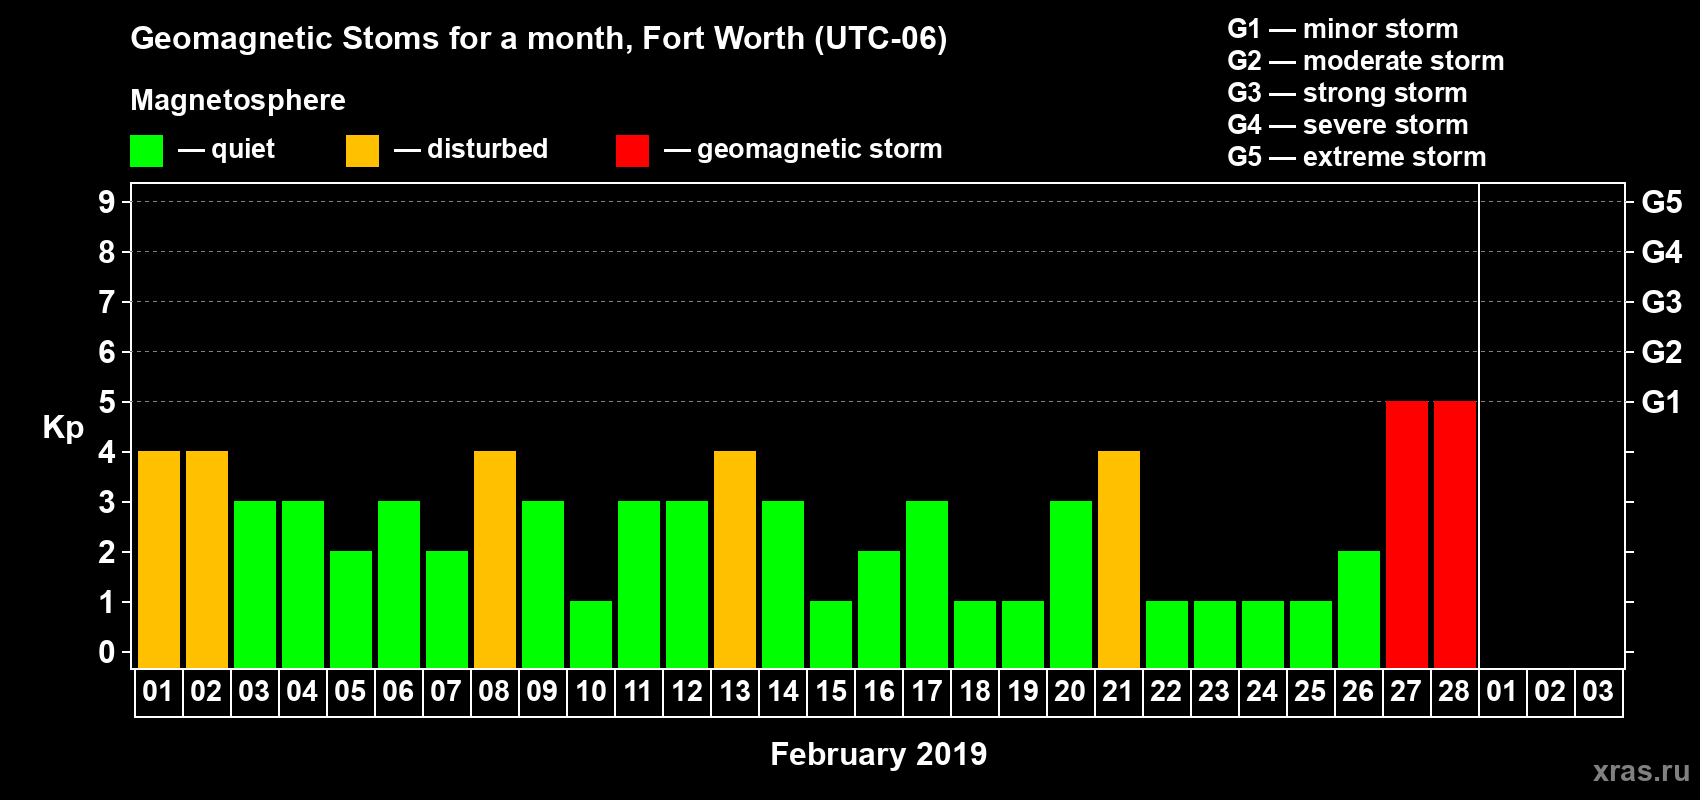Click the Kp axis label

point(63,427)
